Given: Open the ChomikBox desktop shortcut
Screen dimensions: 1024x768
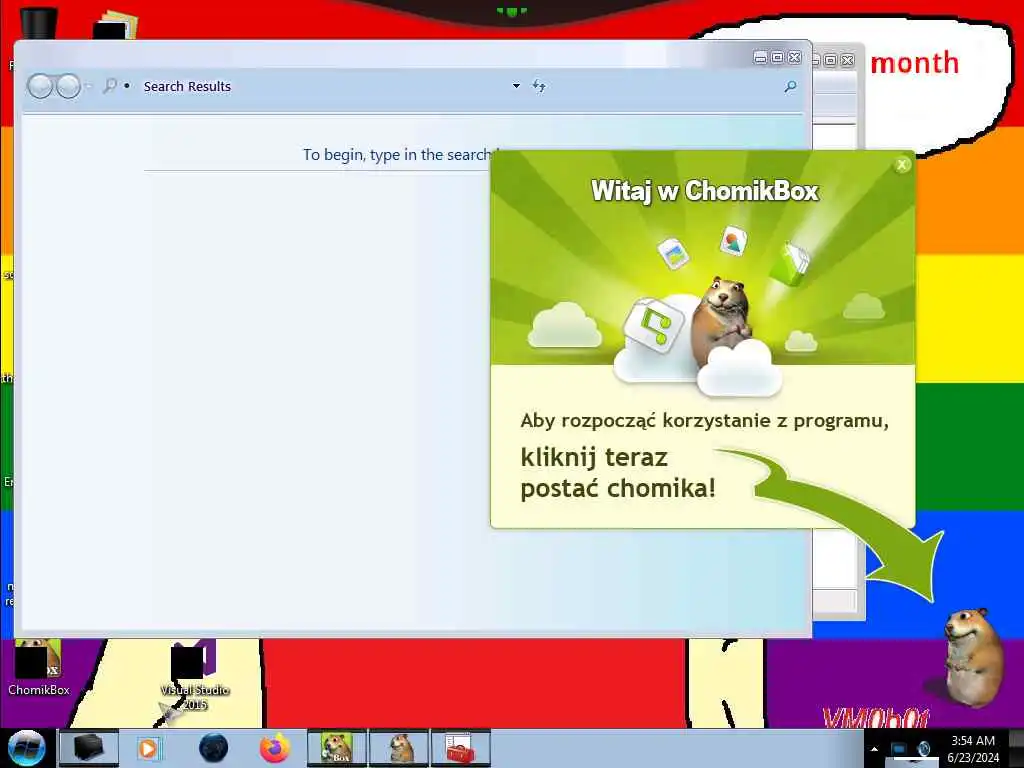Looking at the screenshot, I should click(x=39, y=667).
